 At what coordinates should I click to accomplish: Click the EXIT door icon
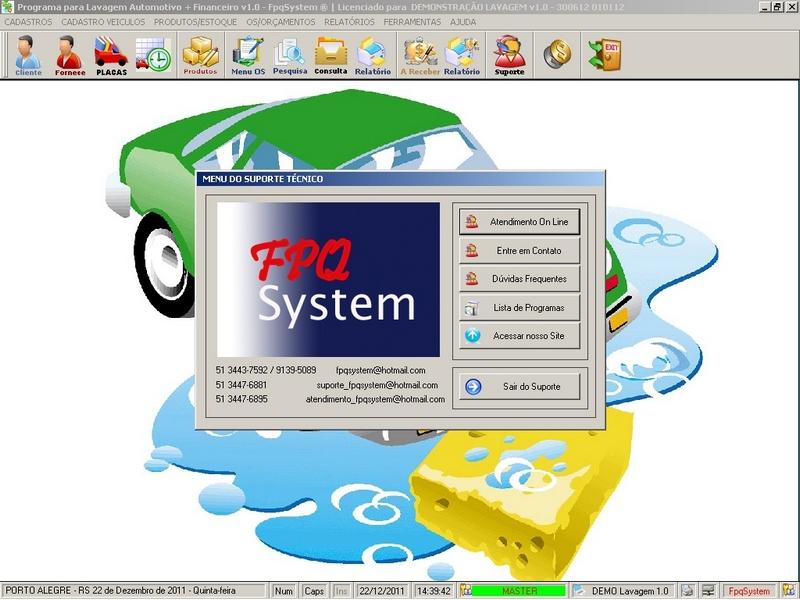(x=605, y=54)
